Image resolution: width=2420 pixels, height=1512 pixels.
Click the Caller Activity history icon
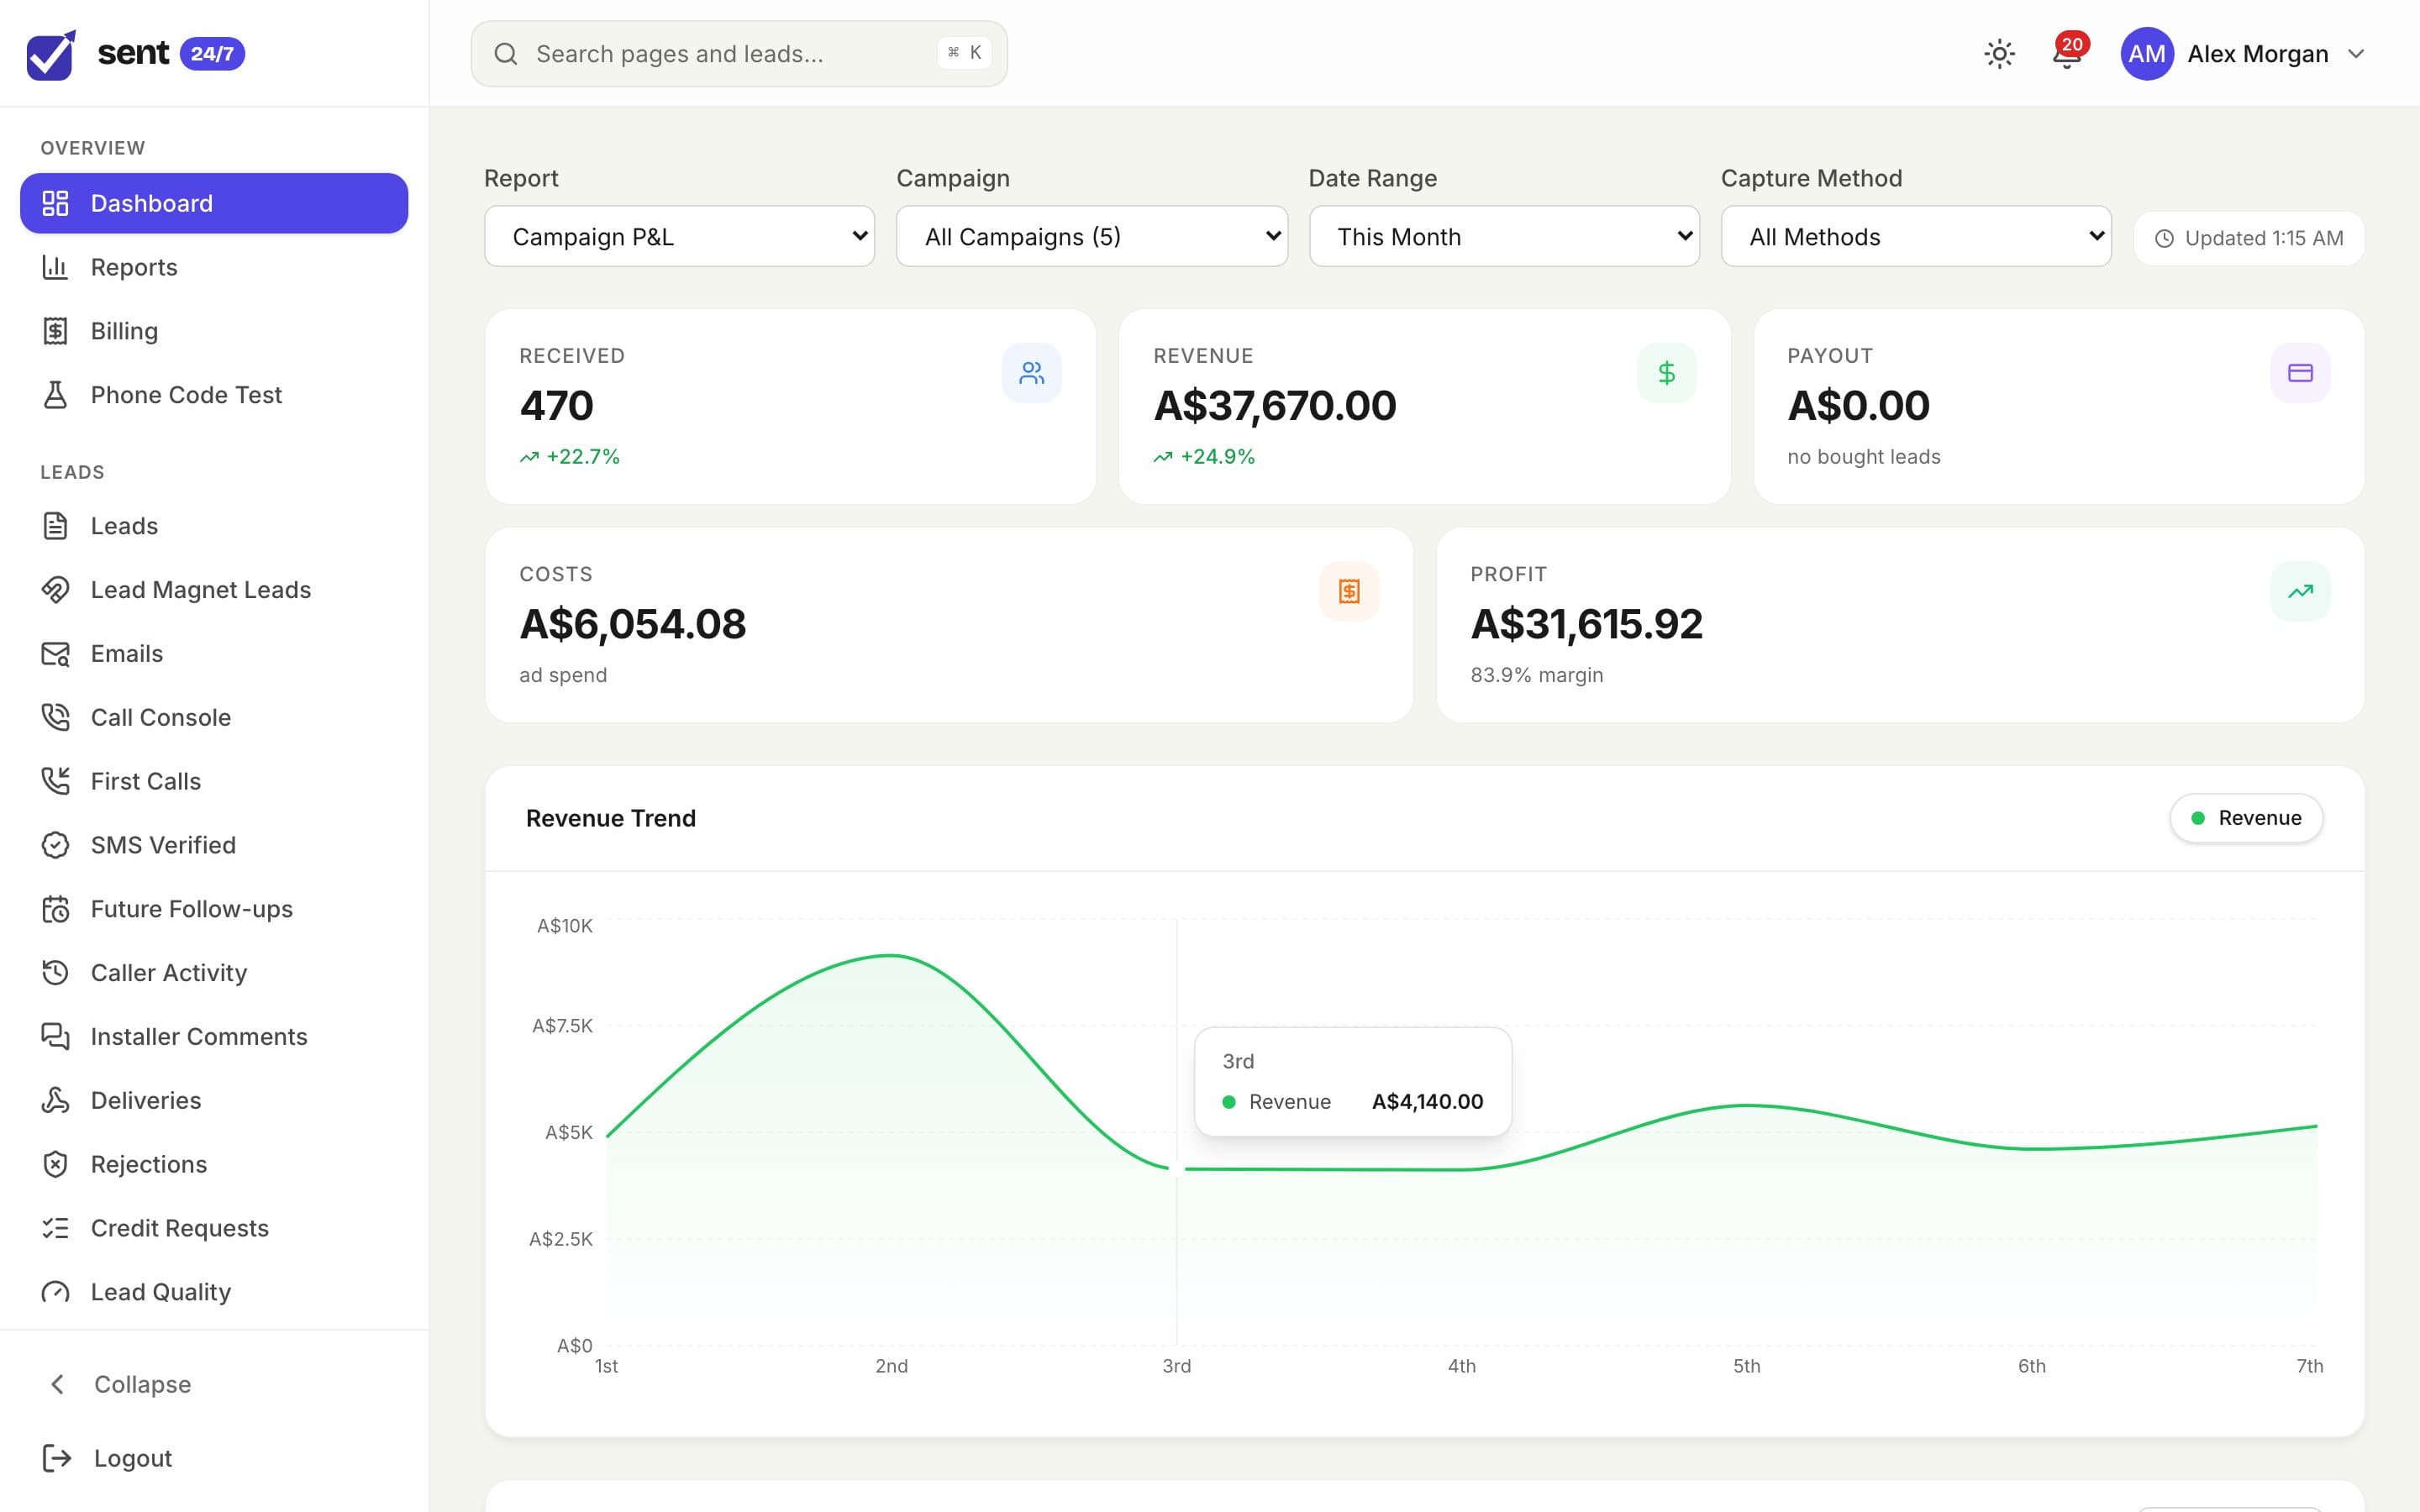tap(55, 973)
